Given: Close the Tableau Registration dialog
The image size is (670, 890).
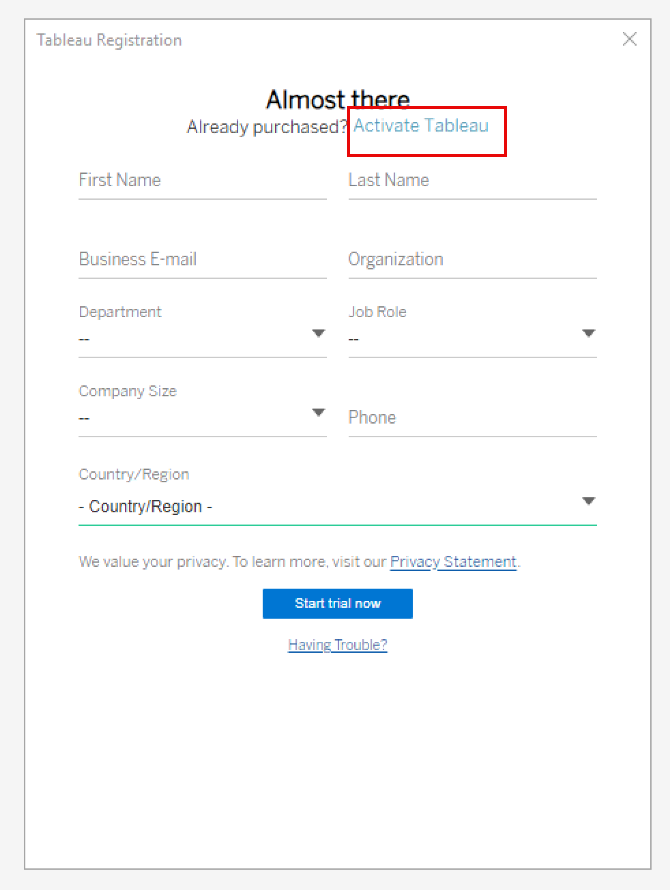Looking at the screenshot, I should click(x=629, y=39).
